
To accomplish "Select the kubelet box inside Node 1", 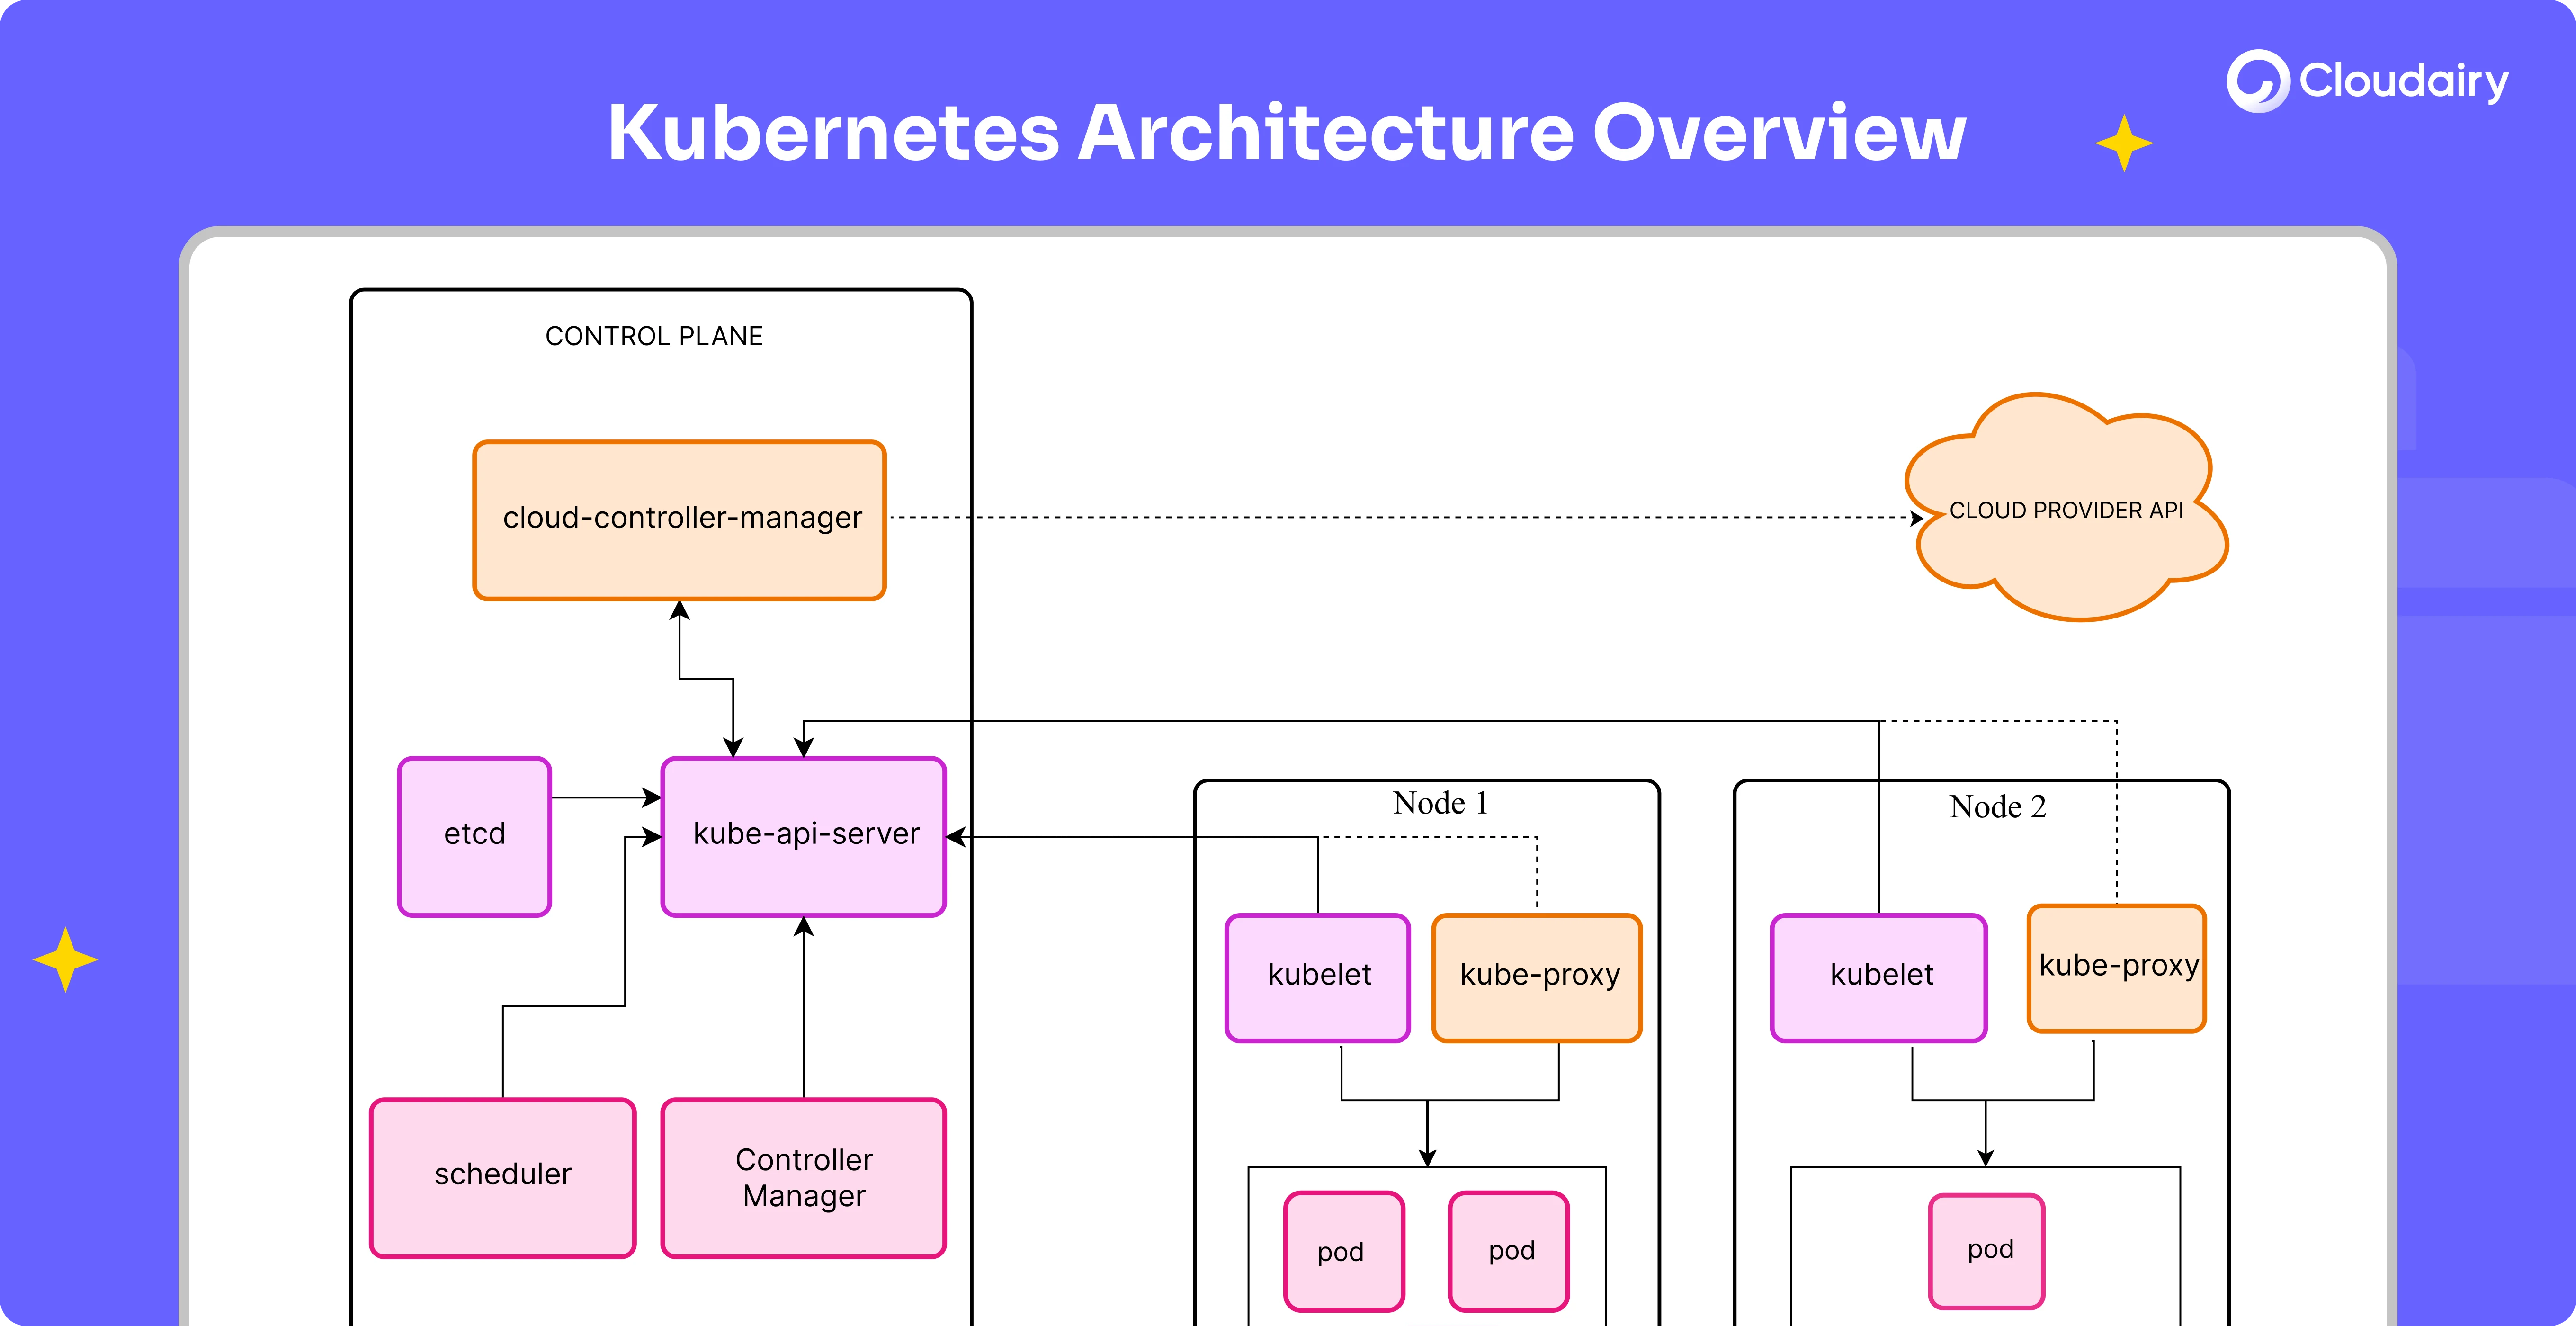I will (x=1318, y=976).
